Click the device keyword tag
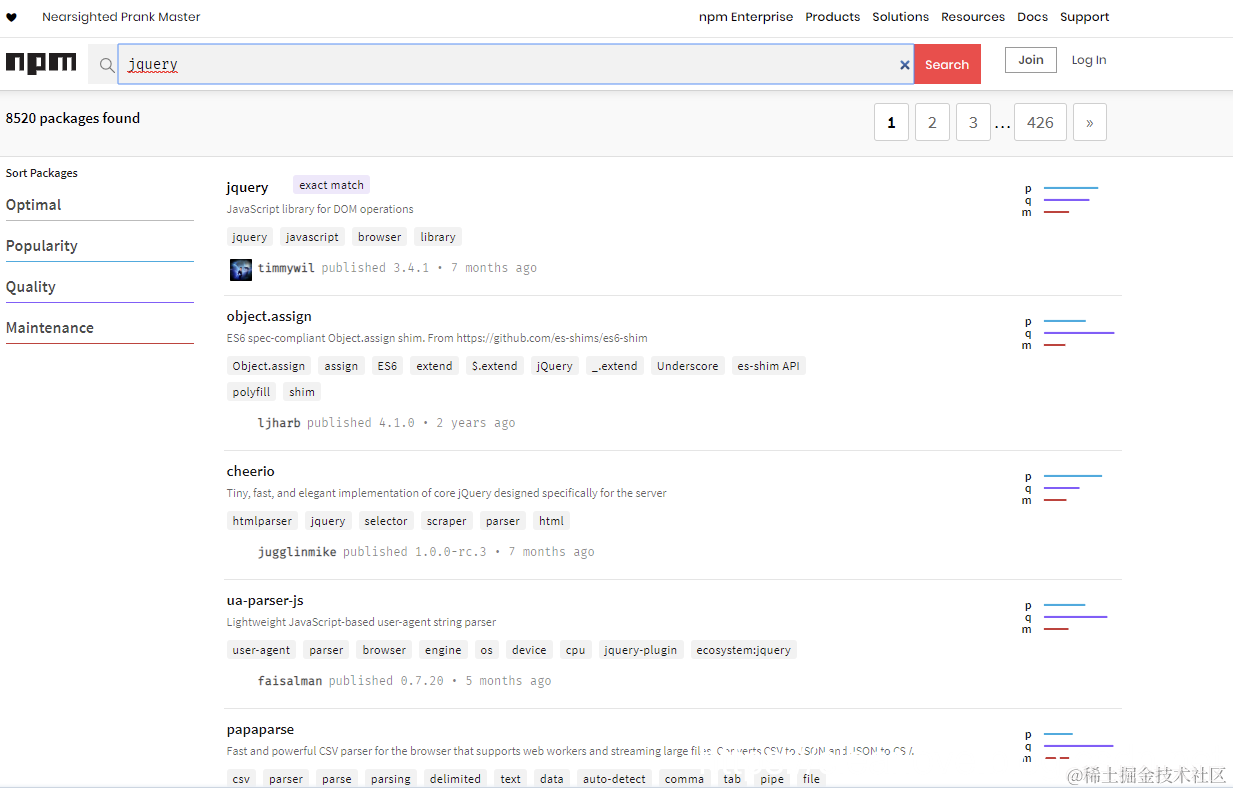The width and height of the screenshot is (1233, 792). coord(529,650)
